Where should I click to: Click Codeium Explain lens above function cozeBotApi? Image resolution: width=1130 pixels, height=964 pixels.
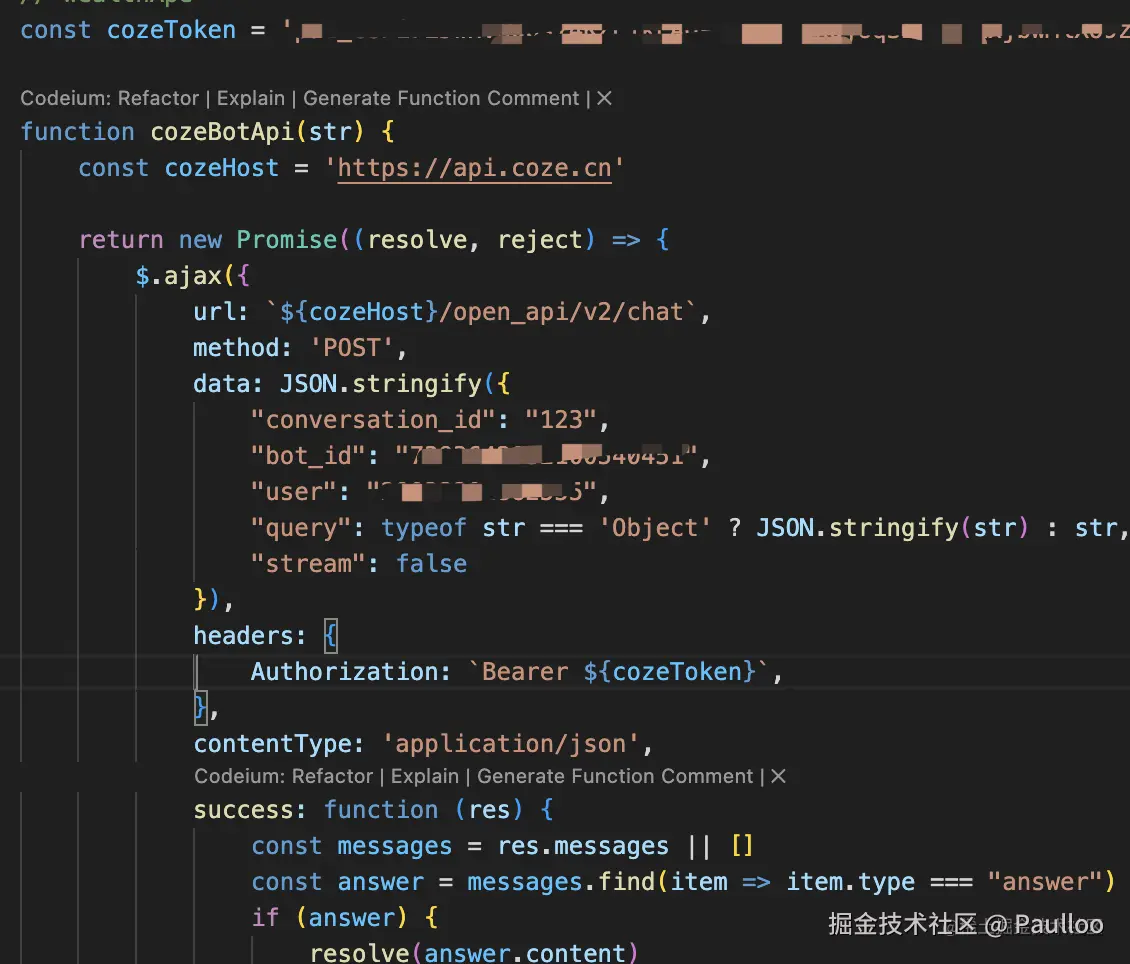click(x=251, y=98)
